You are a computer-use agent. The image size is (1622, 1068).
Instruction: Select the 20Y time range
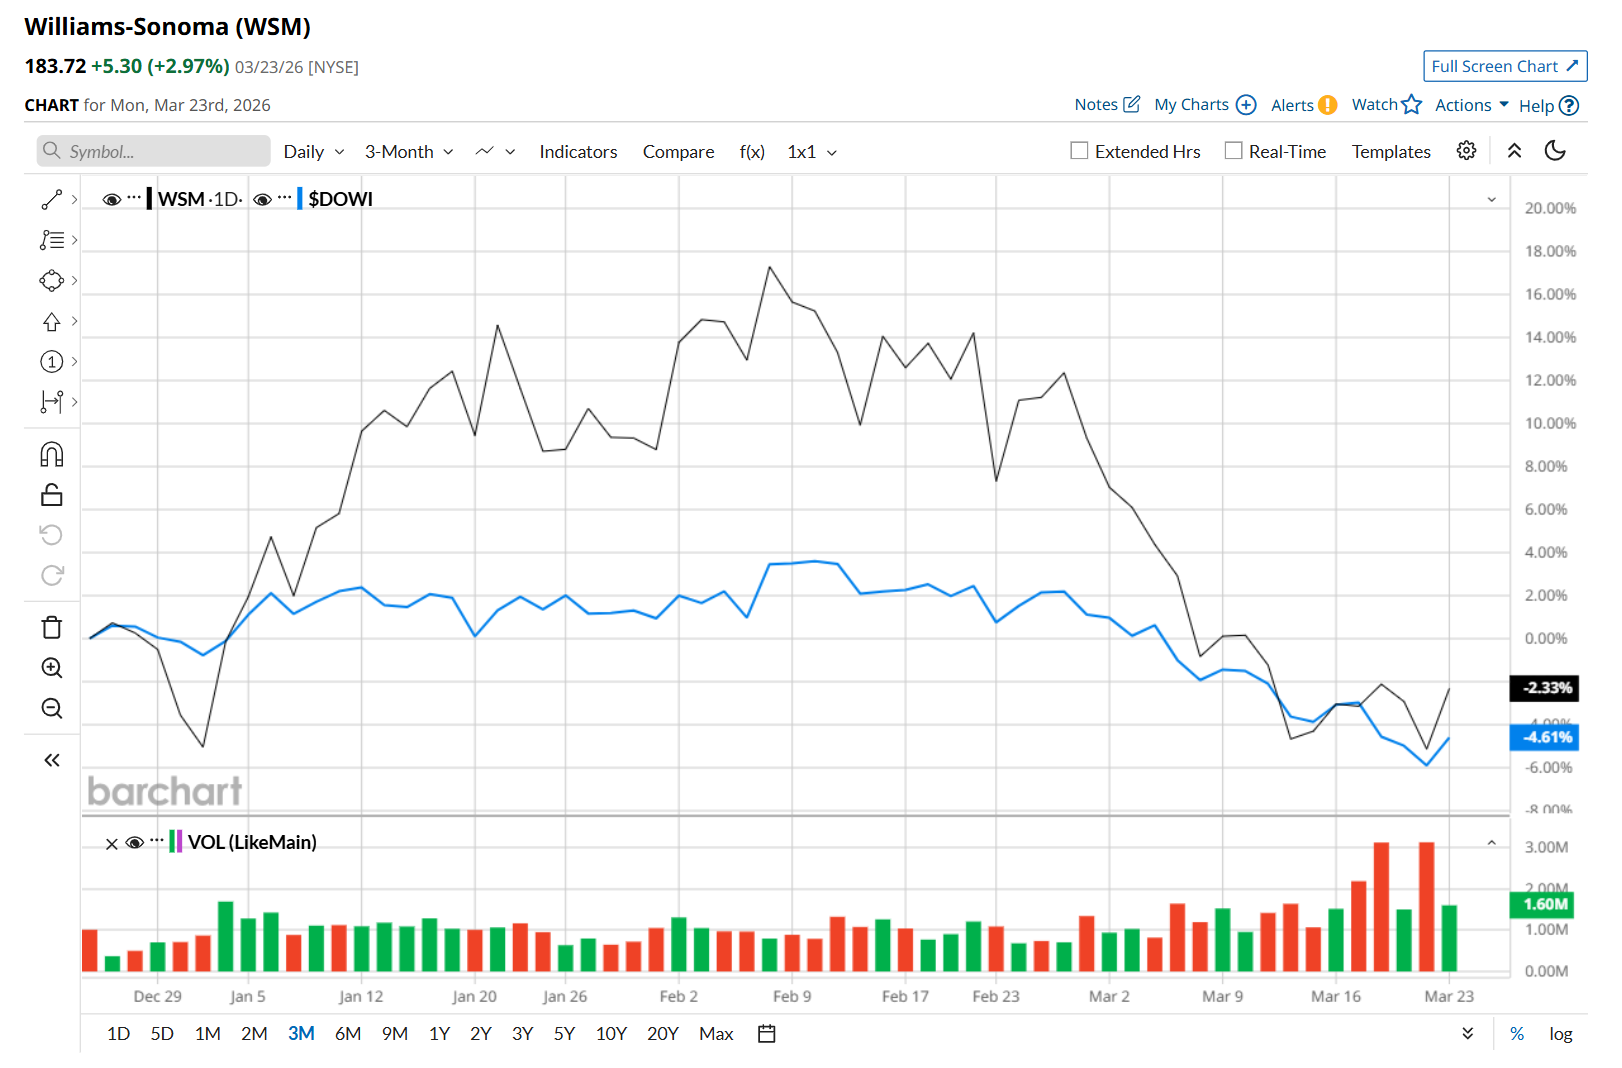point(663,1034)
